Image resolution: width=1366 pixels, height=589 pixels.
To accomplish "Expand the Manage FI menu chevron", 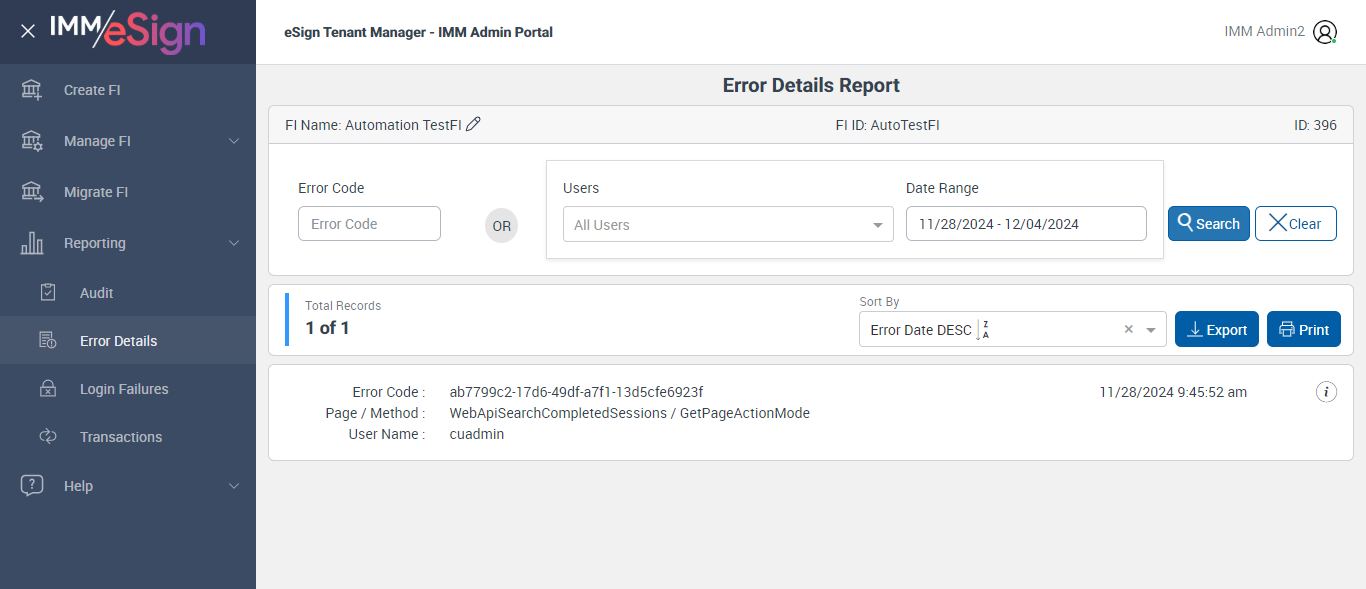I will 234,141.
